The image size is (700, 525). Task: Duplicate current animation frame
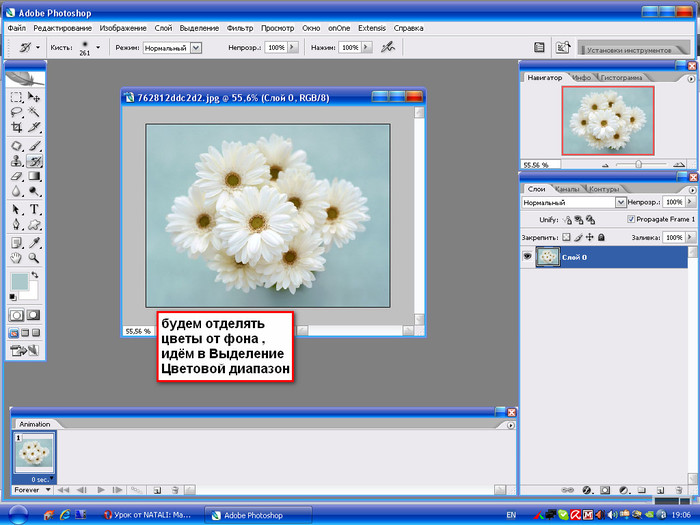click(x=157, y=490)
